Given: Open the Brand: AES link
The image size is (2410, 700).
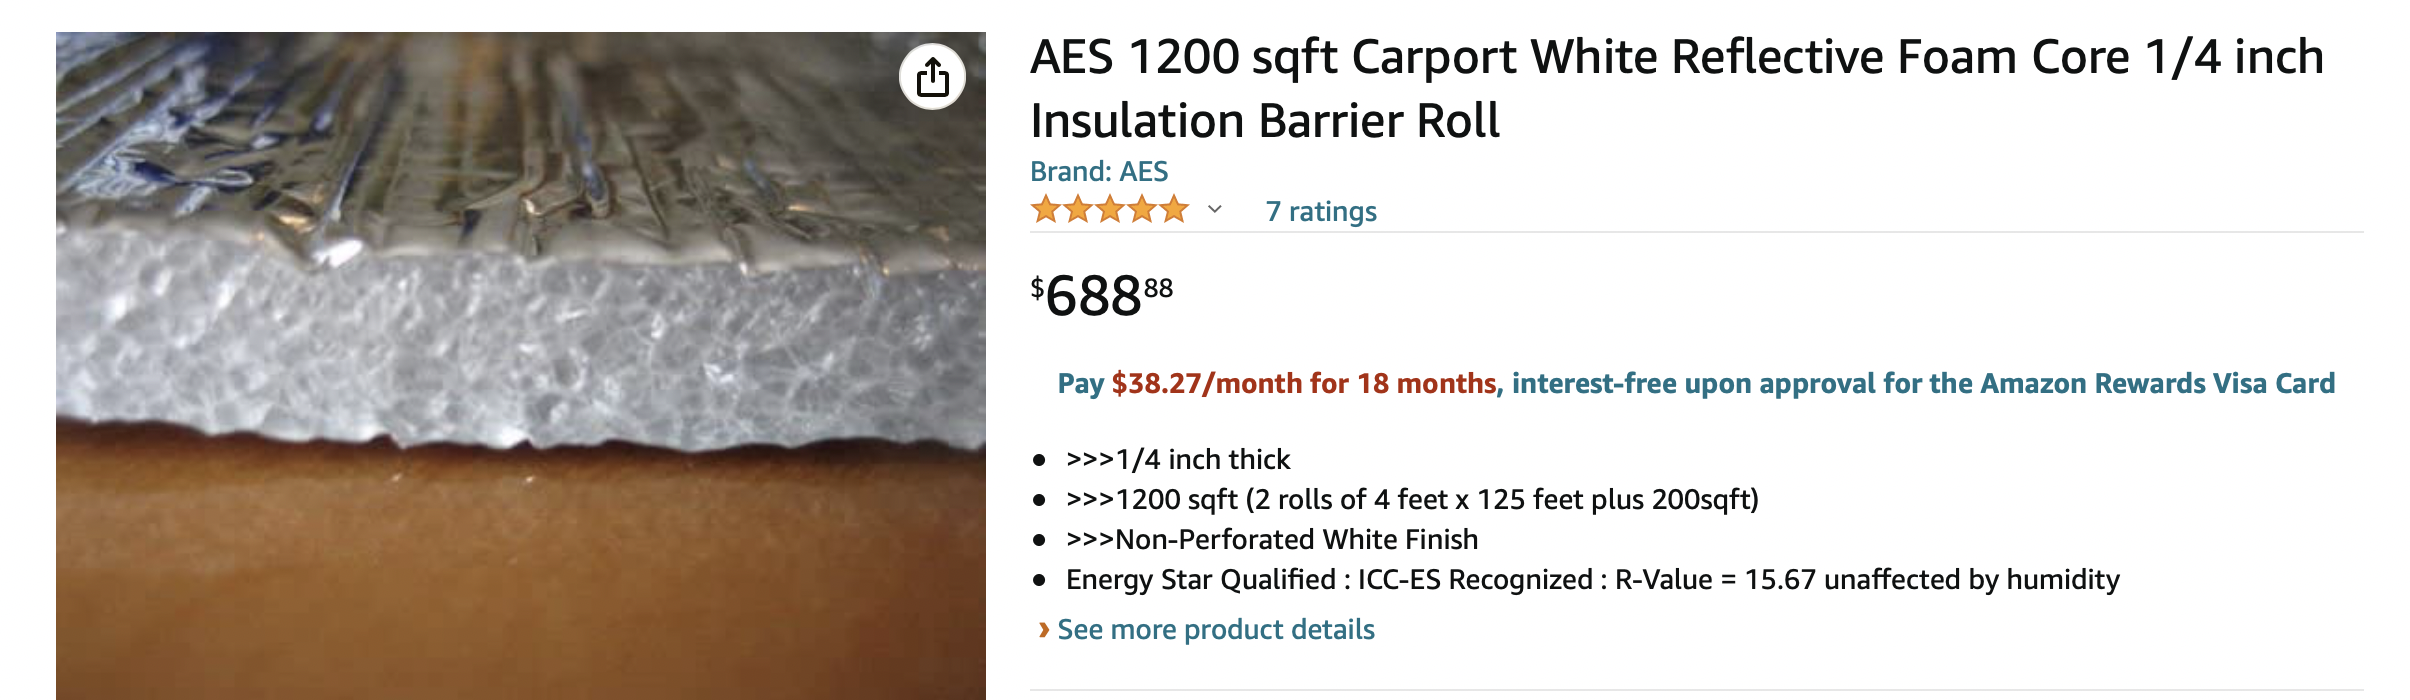Looking at the screenshot, I should point(1098,172).
